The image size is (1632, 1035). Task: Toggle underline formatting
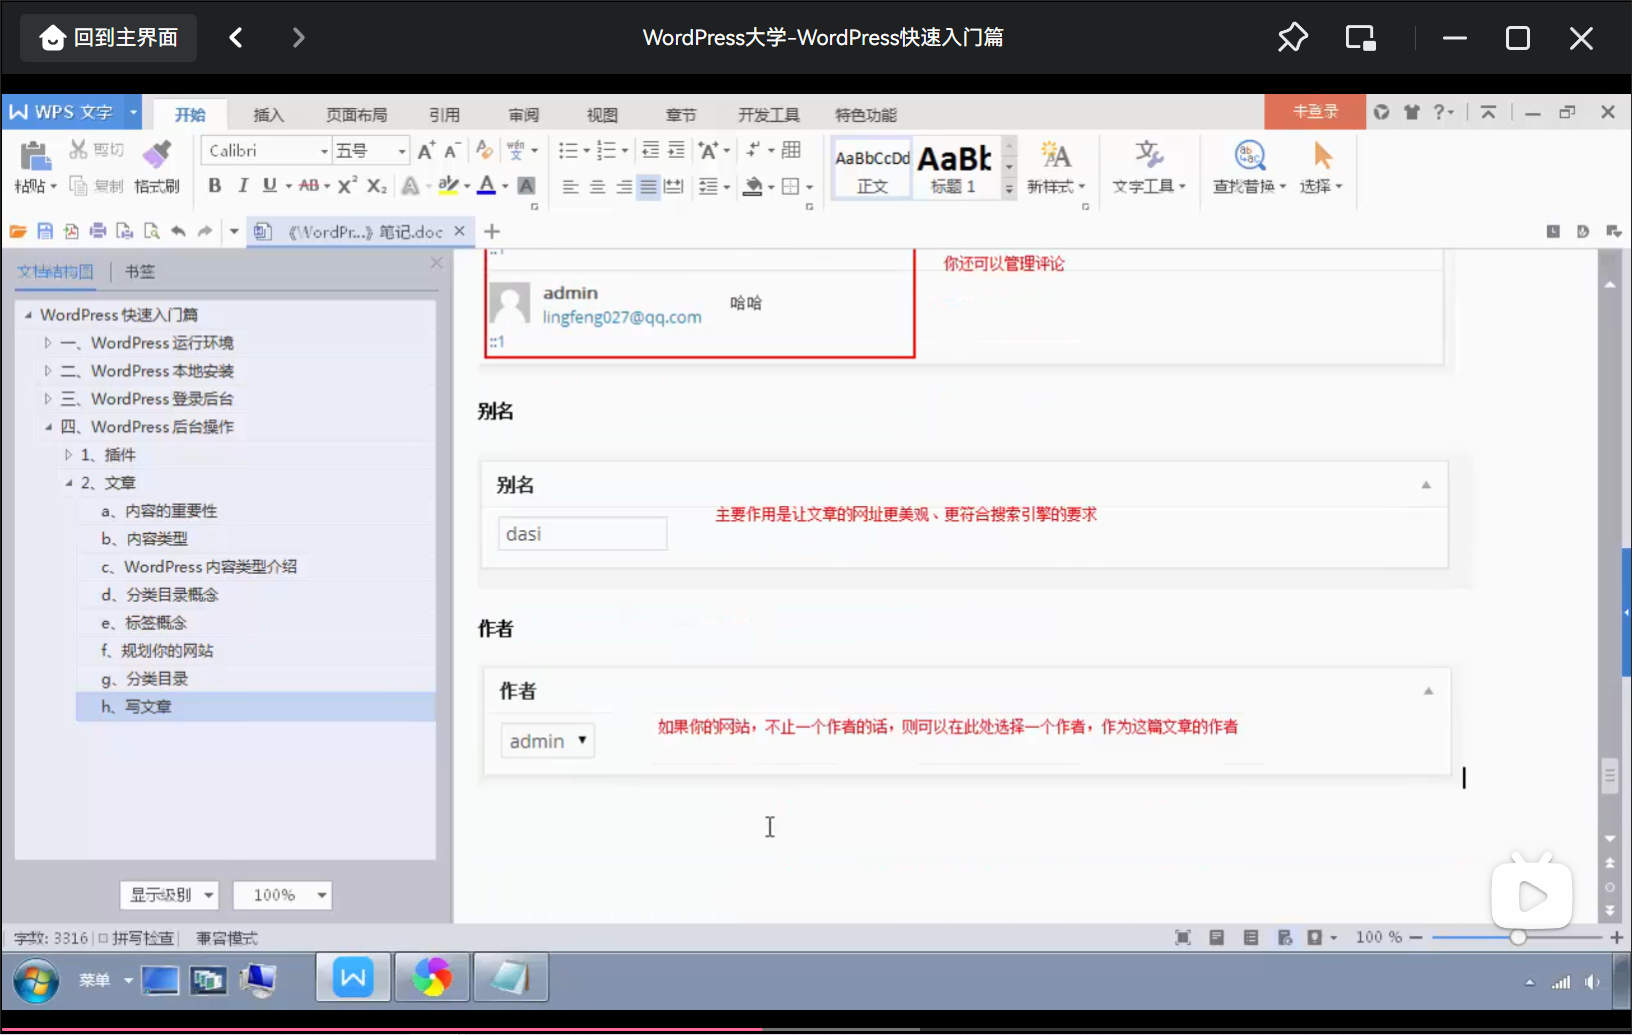click(x=269, y=185)
